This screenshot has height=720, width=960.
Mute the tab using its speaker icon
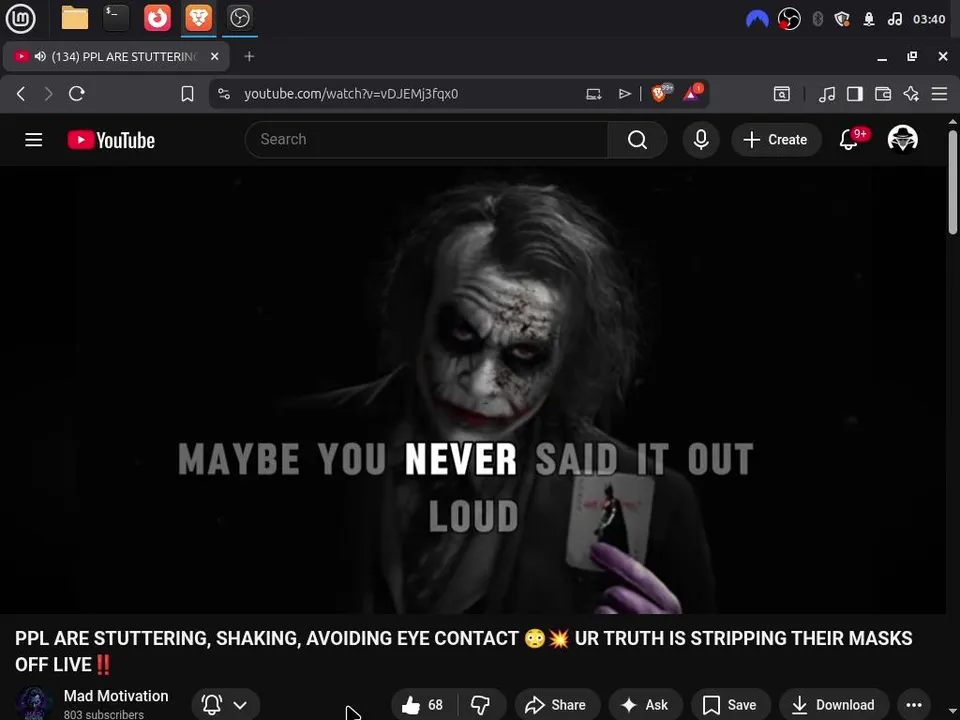coord(40,56)
